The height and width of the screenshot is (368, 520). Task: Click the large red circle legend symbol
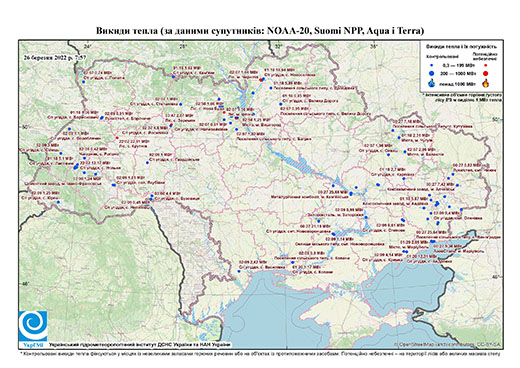[486, 73]
